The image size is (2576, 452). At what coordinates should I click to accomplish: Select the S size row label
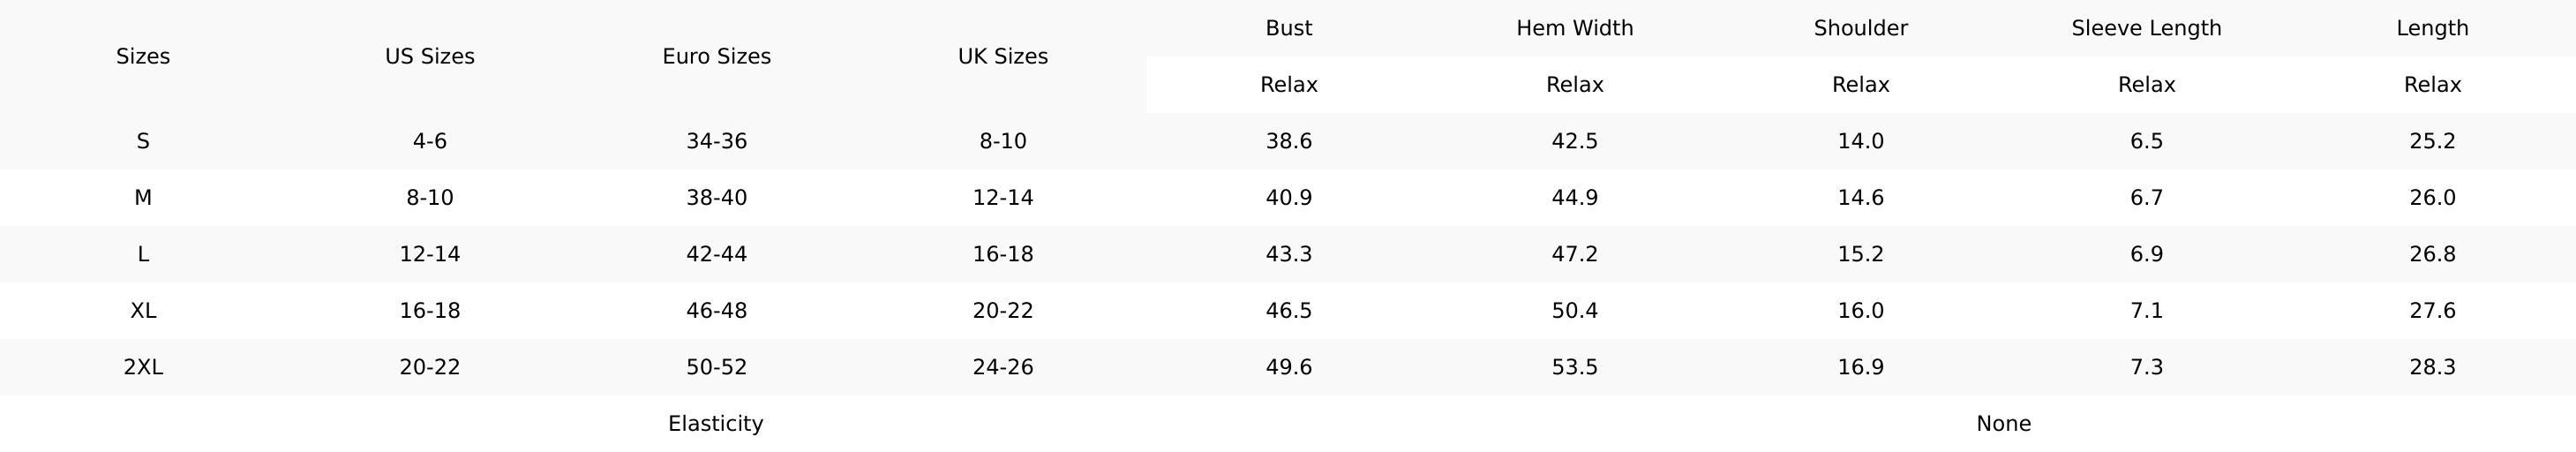pyautogui.click(x=143, y=142)
